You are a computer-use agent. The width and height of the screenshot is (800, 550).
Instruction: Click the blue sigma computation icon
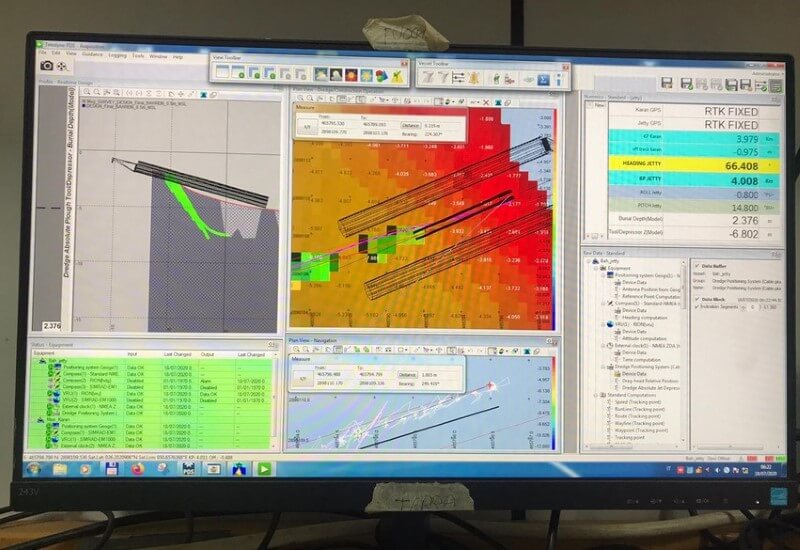click(x=544, y=80)
